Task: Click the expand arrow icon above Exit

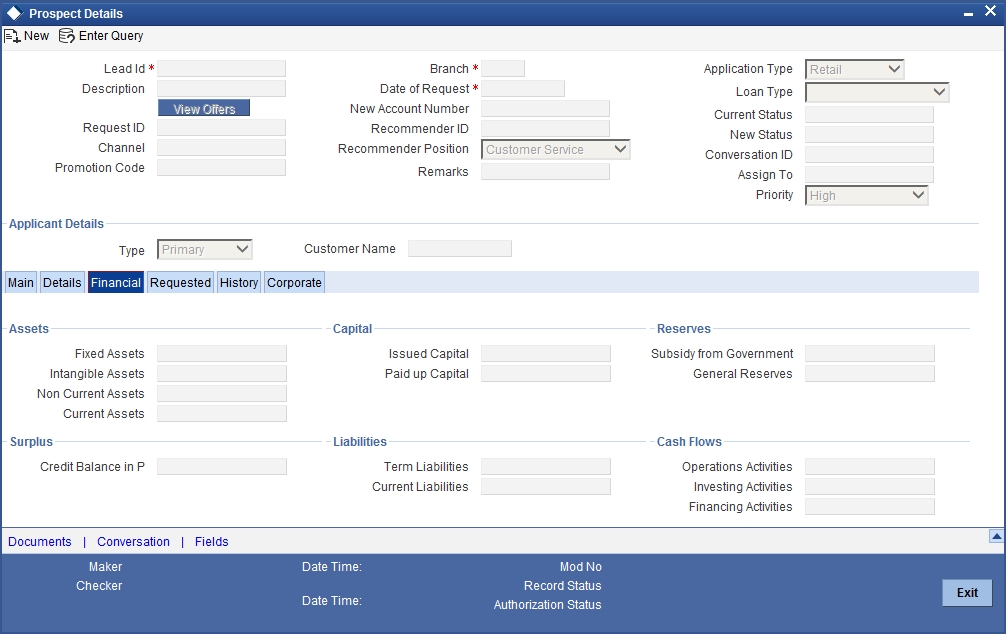Action: (x=996, y=536)
